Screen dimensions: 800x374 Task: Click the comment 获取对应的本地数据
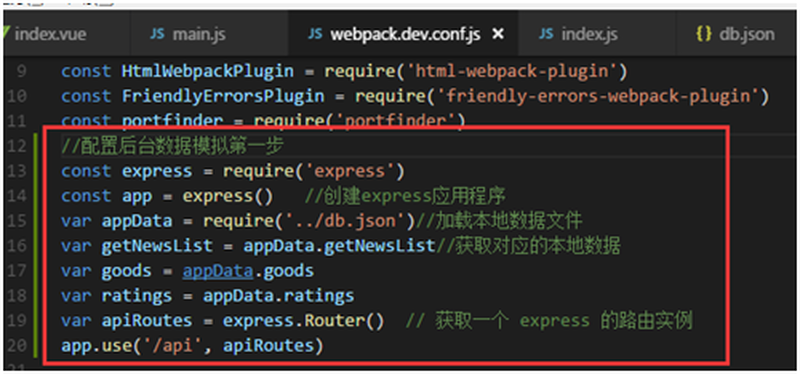coord(528,246)
